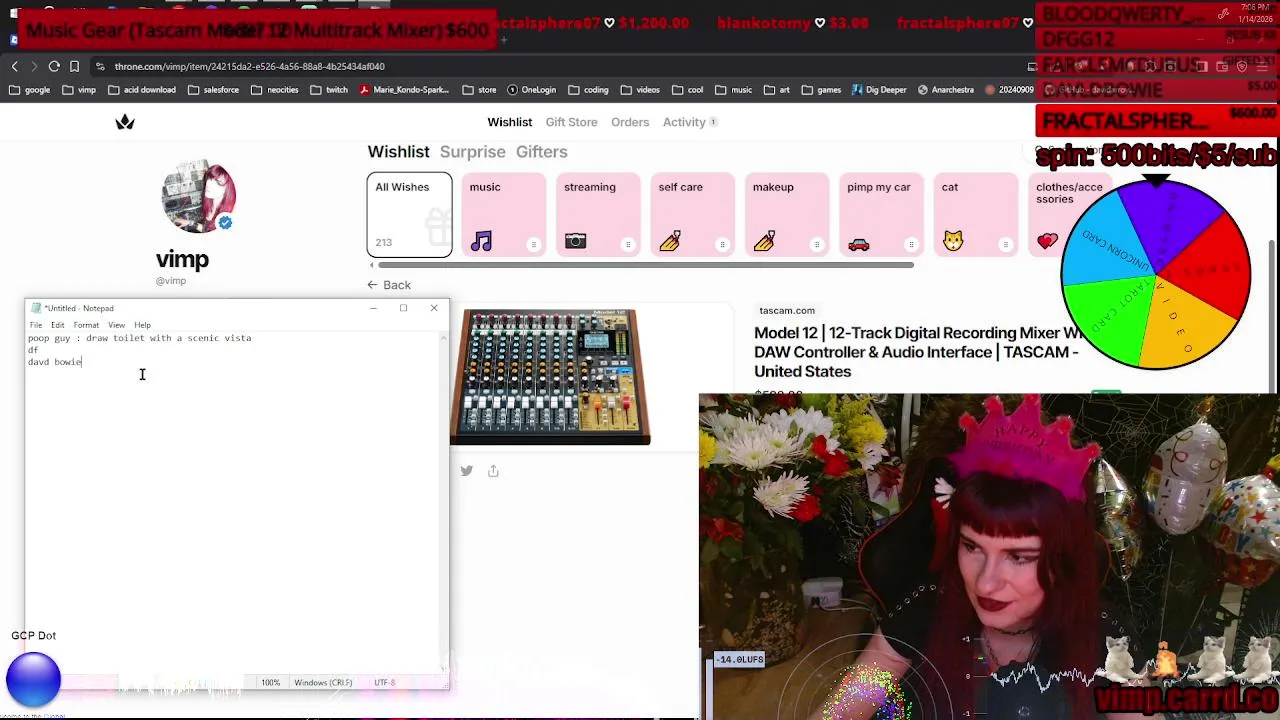Open the salesforce bookmarks folder
This screenshot has height=720, width=1280.
click(x=213, y=90)
